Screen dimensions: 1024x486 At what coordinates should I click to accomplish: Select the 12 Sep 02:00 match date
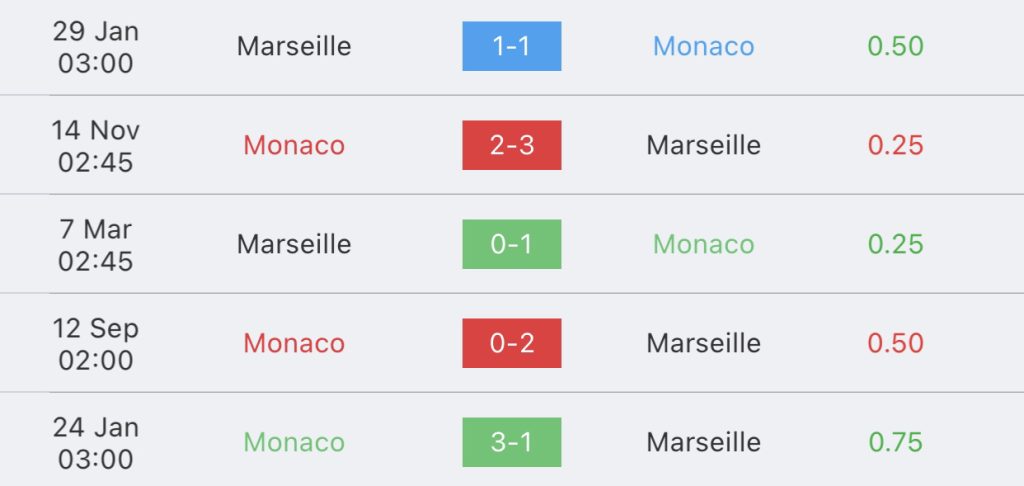pyautogui.click(x=96, y=343)
